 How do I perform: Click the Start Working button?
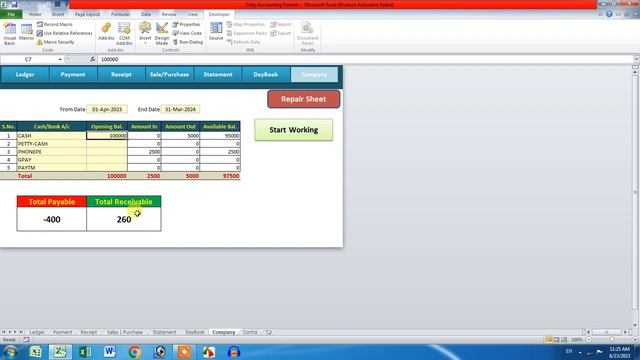click(x=293, y=130)
